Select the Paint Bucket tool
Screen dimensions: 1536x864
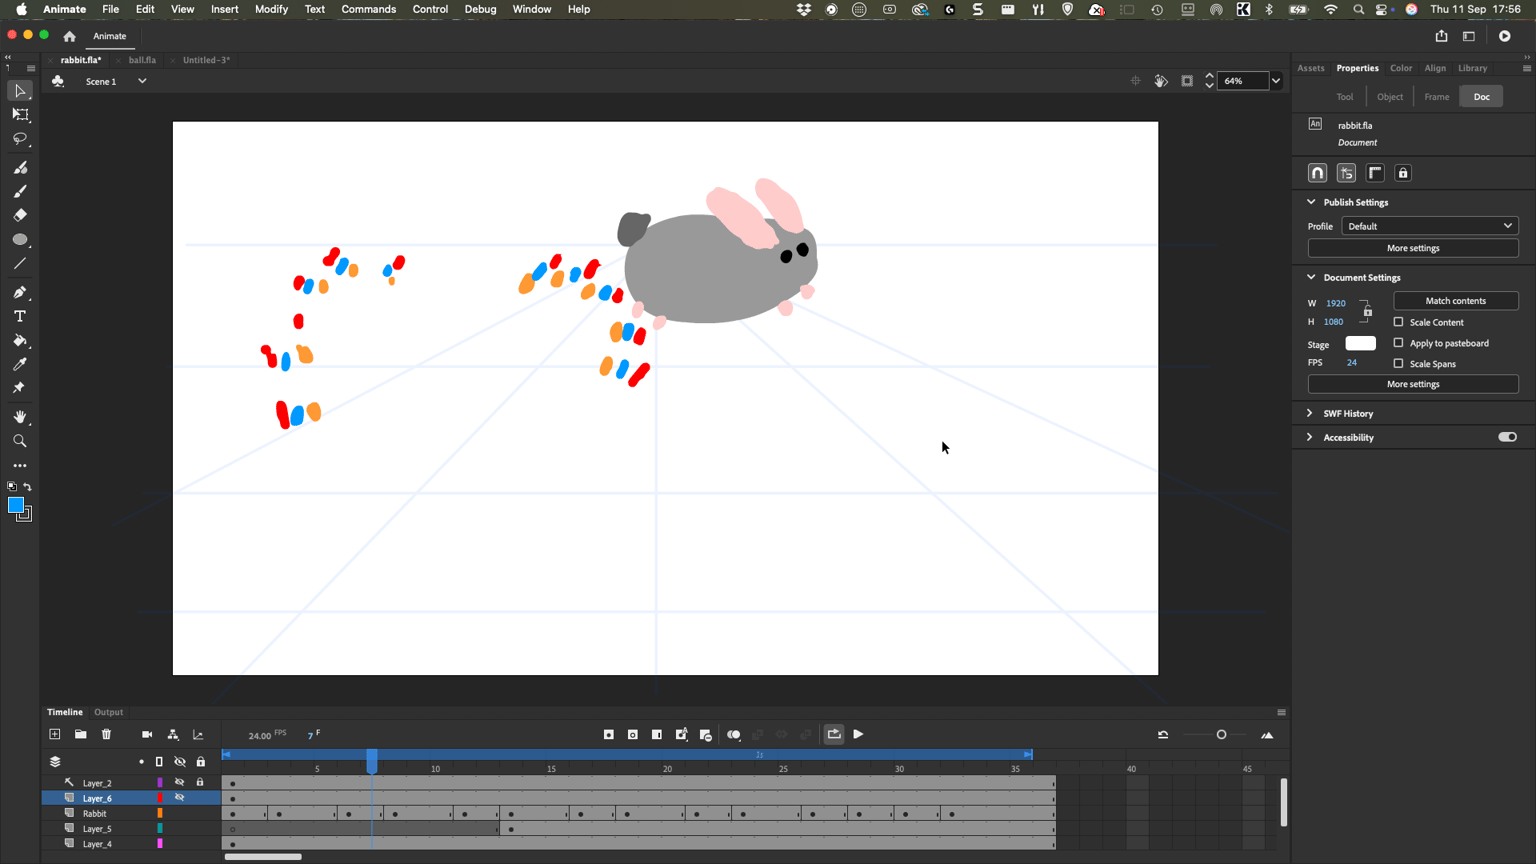coord(20,340)
